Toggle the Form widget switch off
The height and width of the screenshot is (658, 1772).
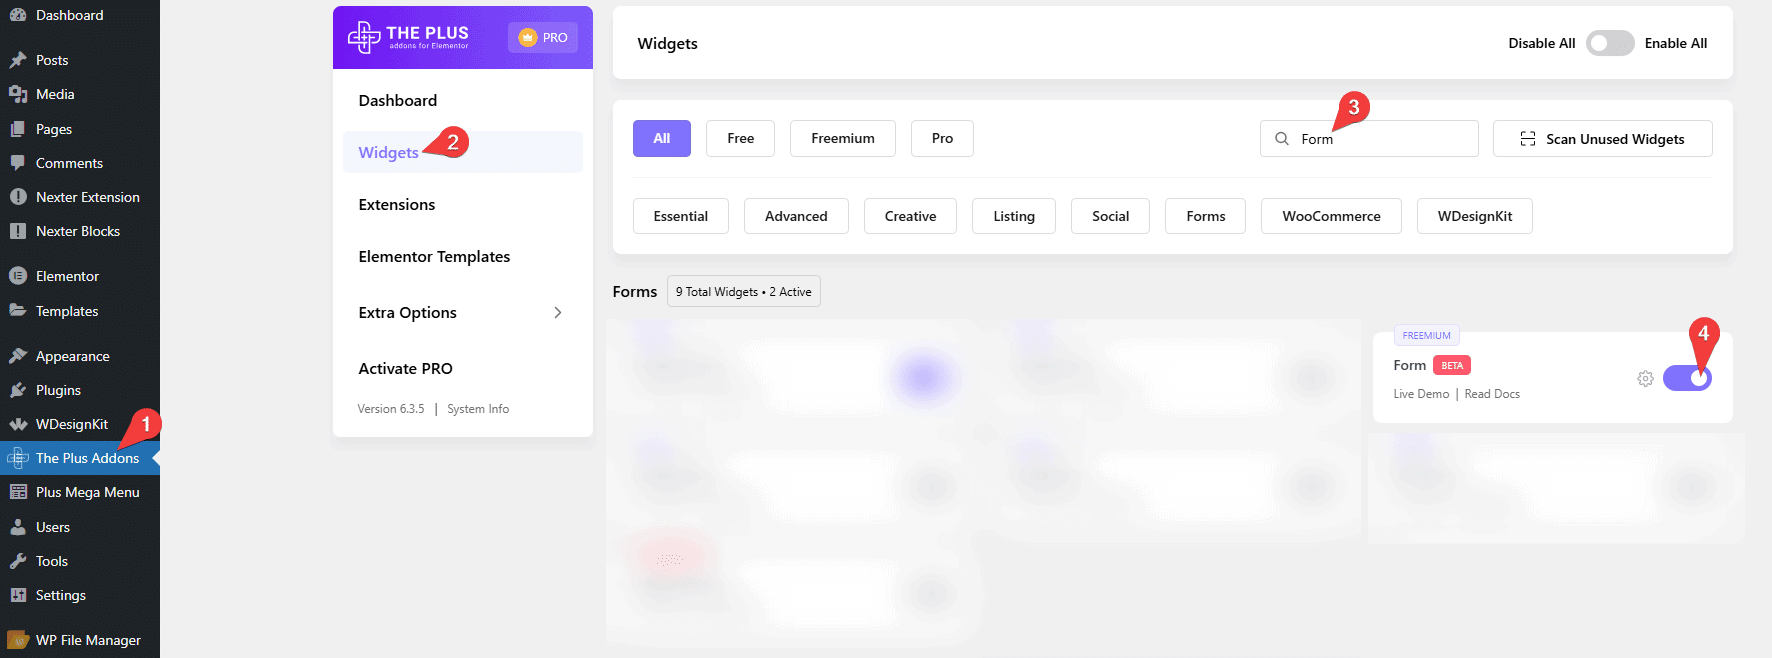1687,378
